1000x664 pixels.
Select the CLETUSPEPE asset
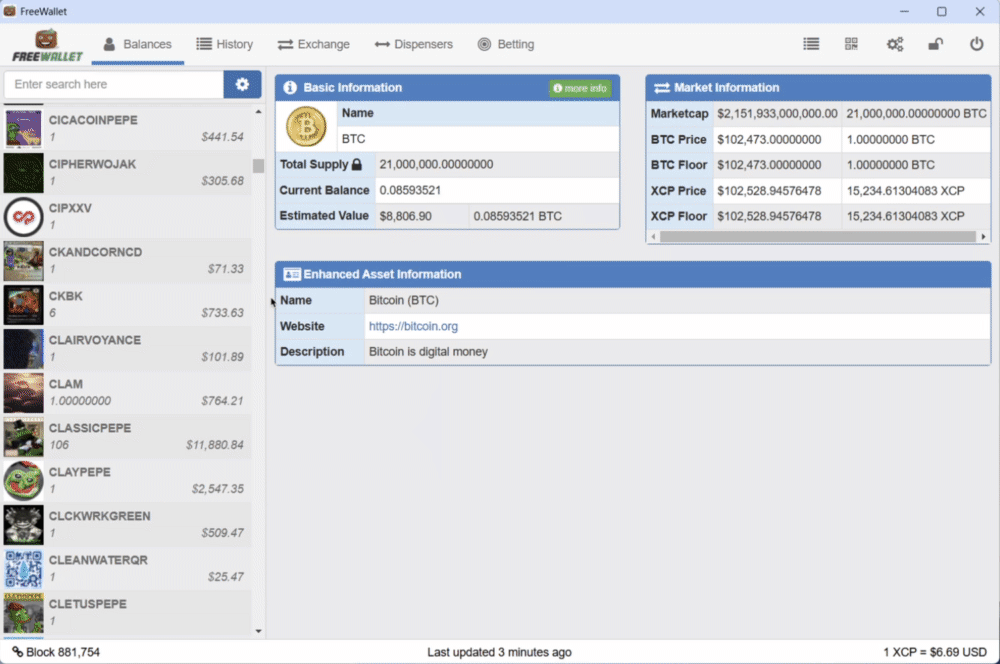127,612
